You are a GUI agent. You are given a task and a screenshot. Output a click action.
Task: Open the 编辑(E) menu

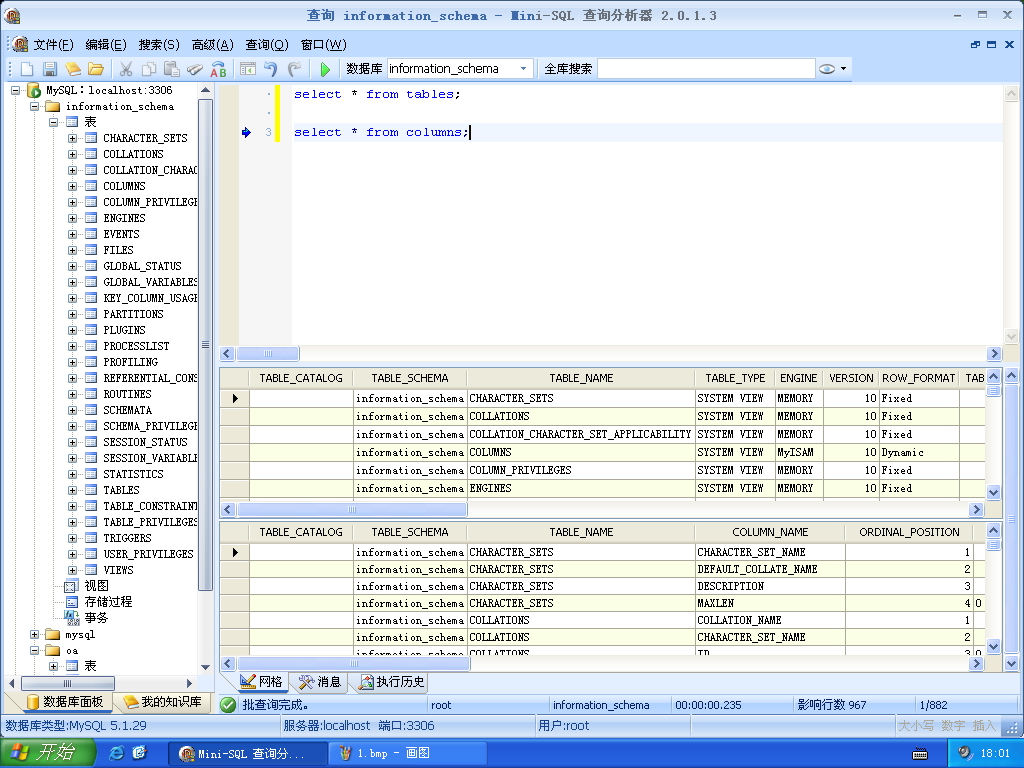coord(106,44)
